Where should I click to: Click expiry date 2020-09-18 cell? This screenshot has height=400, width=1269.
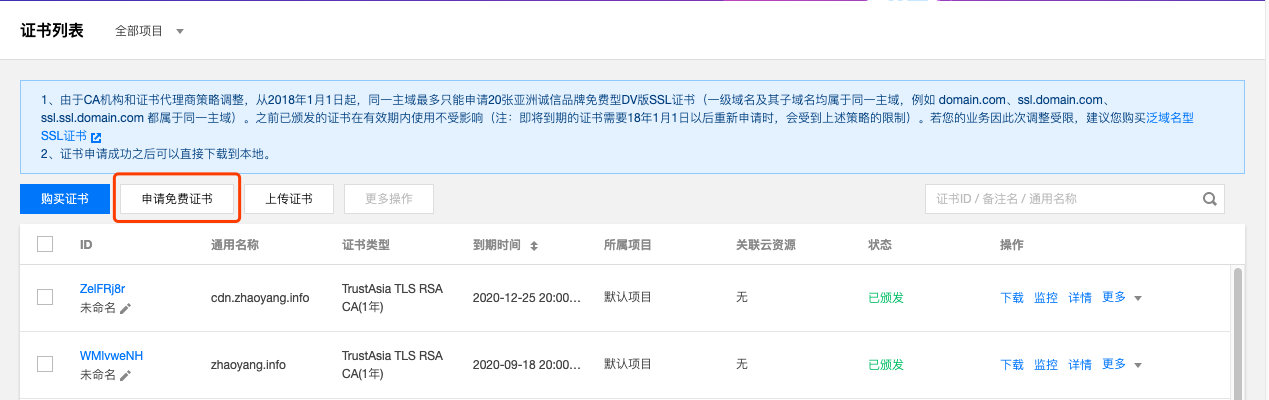point(528,365)
